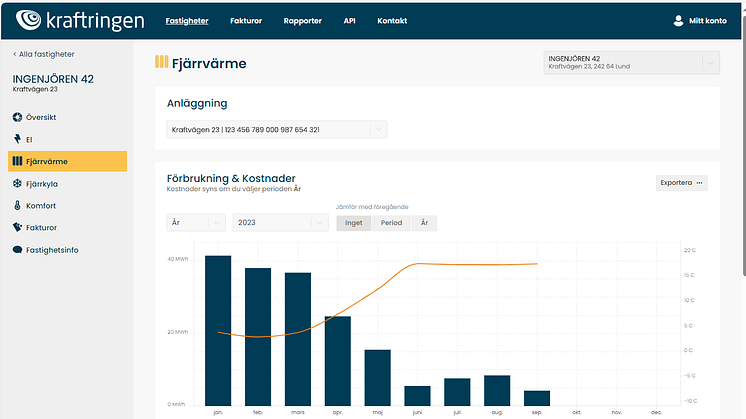Select the El lightning icon
The height and width of the screenshot is (419, 746).
coord(17,139)
